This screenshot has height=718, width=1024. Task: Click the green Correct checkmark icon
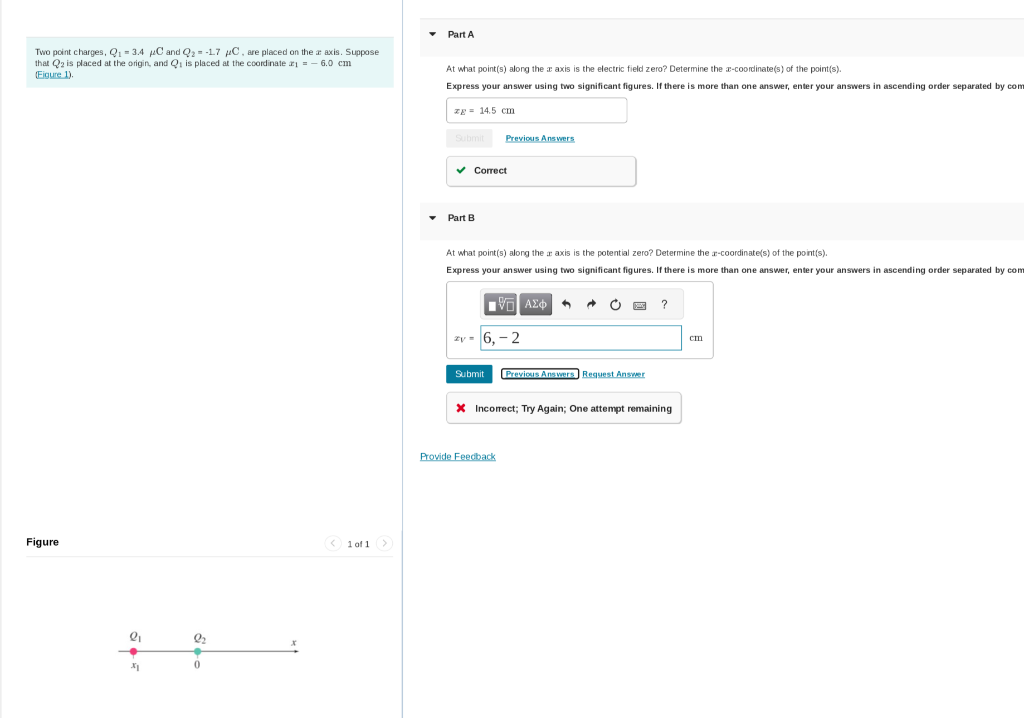point(460,170)
